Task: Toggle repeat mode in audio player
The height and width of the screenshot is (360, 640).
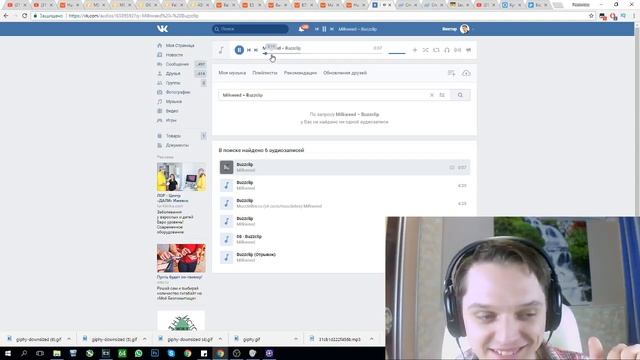Action: 436,50
